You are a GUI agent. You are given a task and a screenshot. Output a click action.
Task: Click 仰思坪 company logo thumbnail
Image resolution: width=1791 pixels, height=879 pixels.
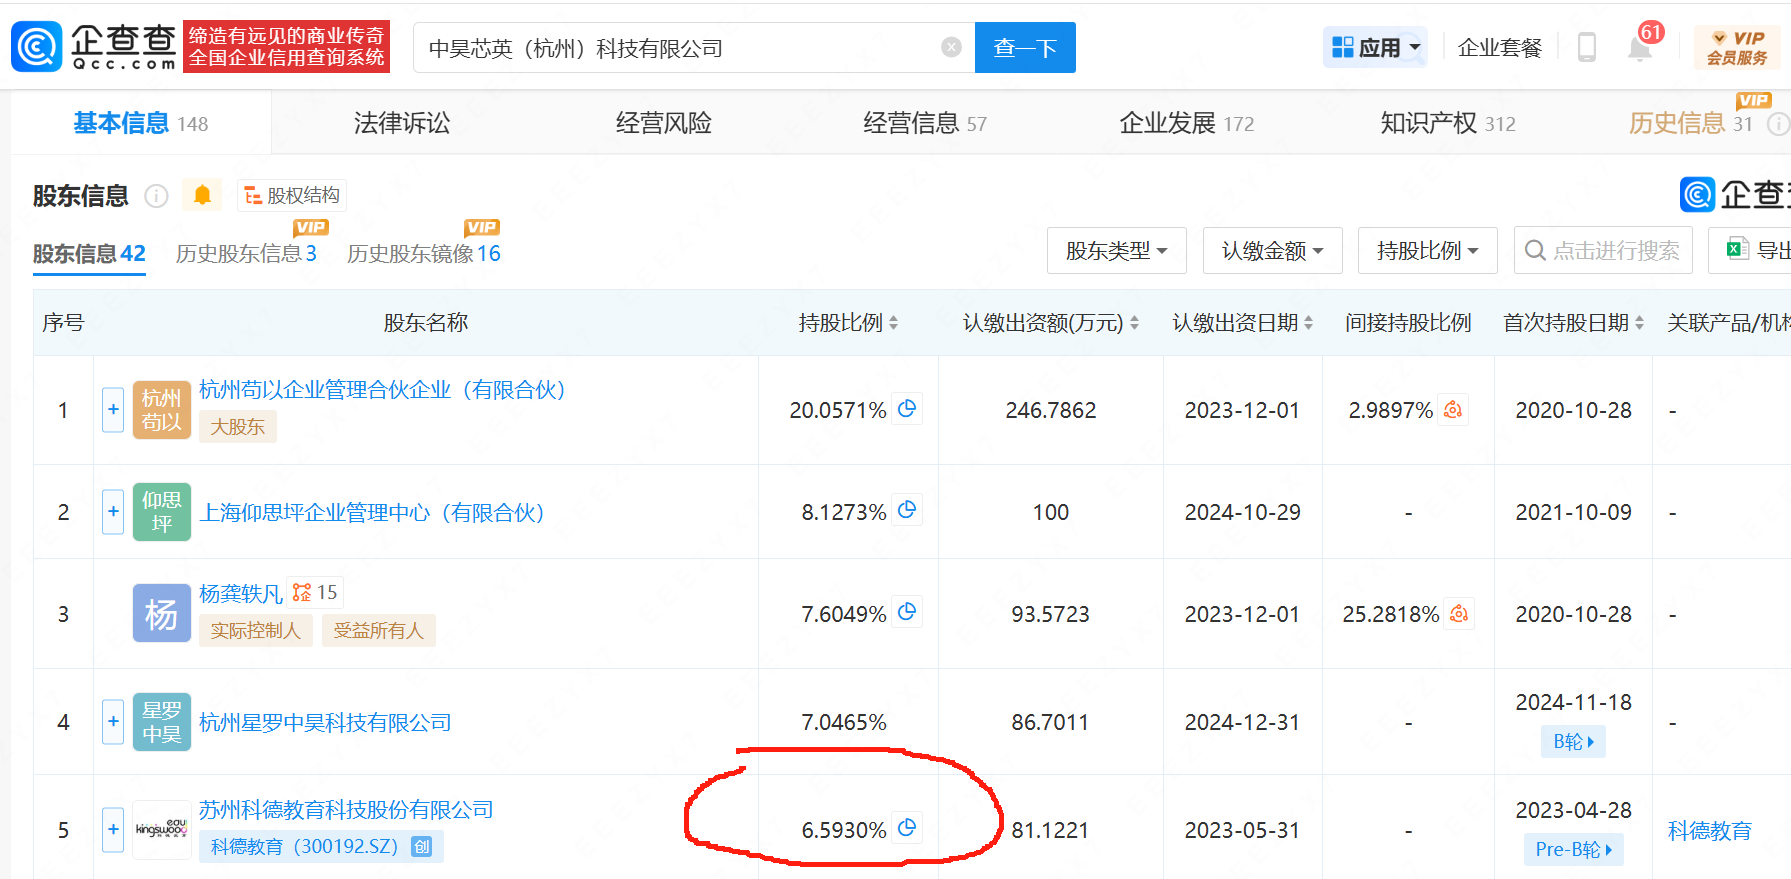pyautogui.click(x=161, y=512)
